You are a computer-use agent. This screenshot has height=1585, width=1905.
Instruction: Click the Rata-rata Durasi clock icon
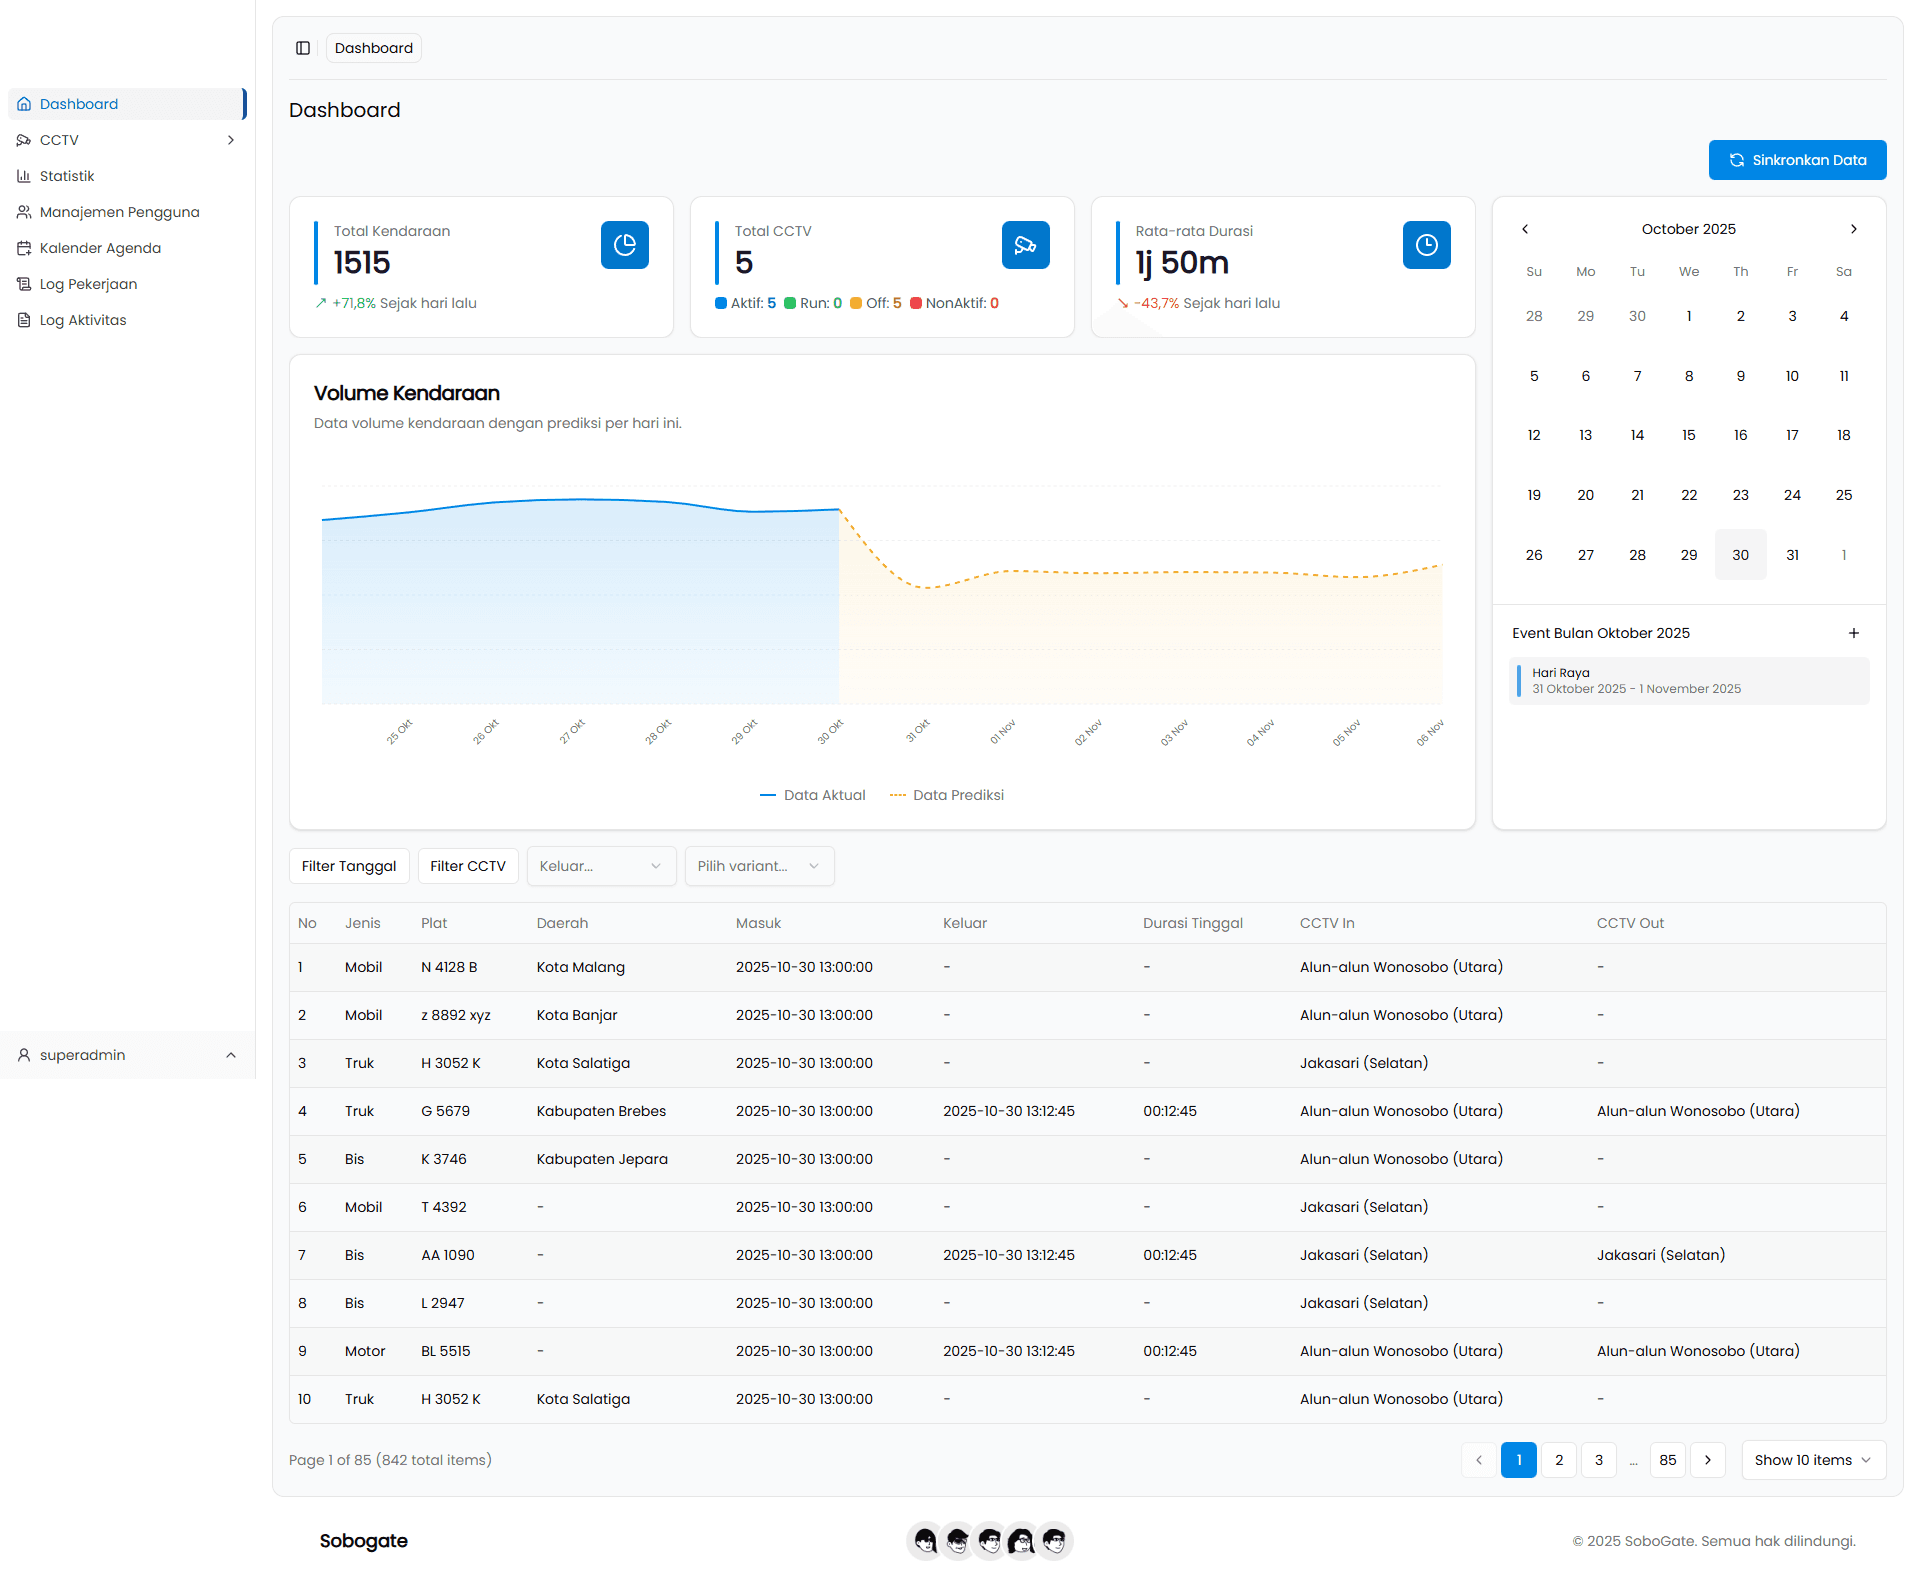1426,245
